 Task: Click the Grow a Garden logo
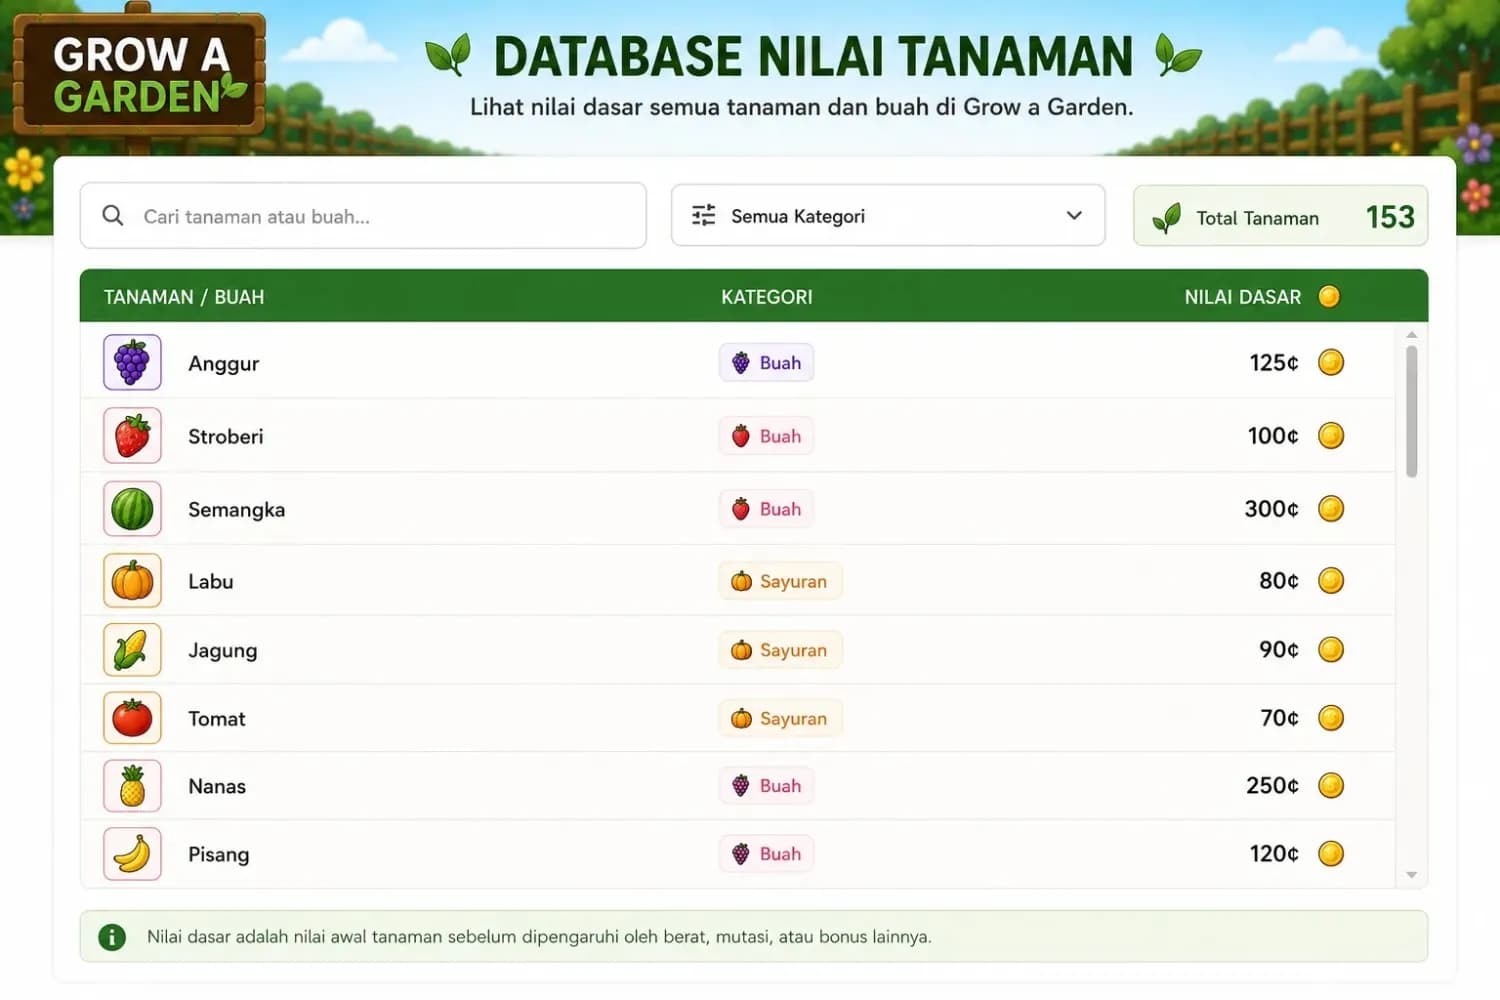click(x=139, y=75)
